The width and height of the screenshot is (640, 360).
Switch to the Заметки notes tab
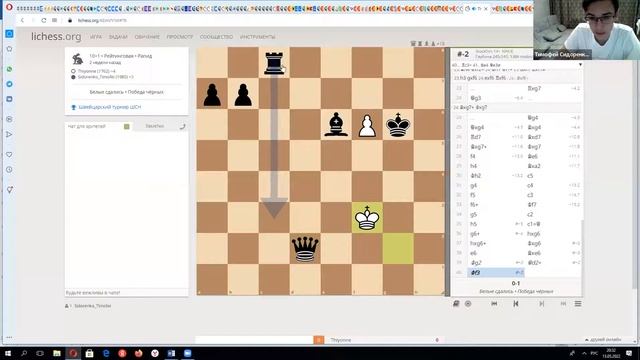[x=155, y=126]
